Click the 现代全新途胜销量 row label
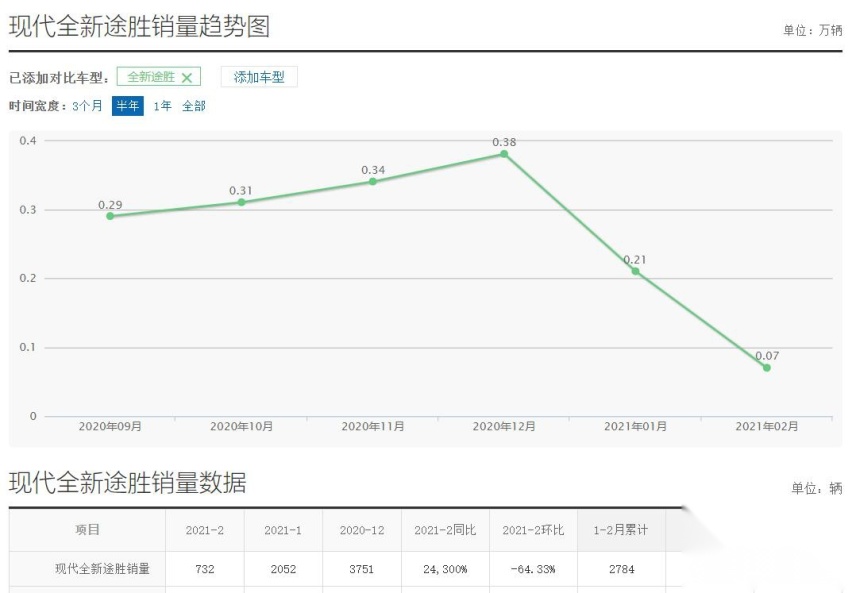The image size is (852, 593). click(x=102, y=569)
